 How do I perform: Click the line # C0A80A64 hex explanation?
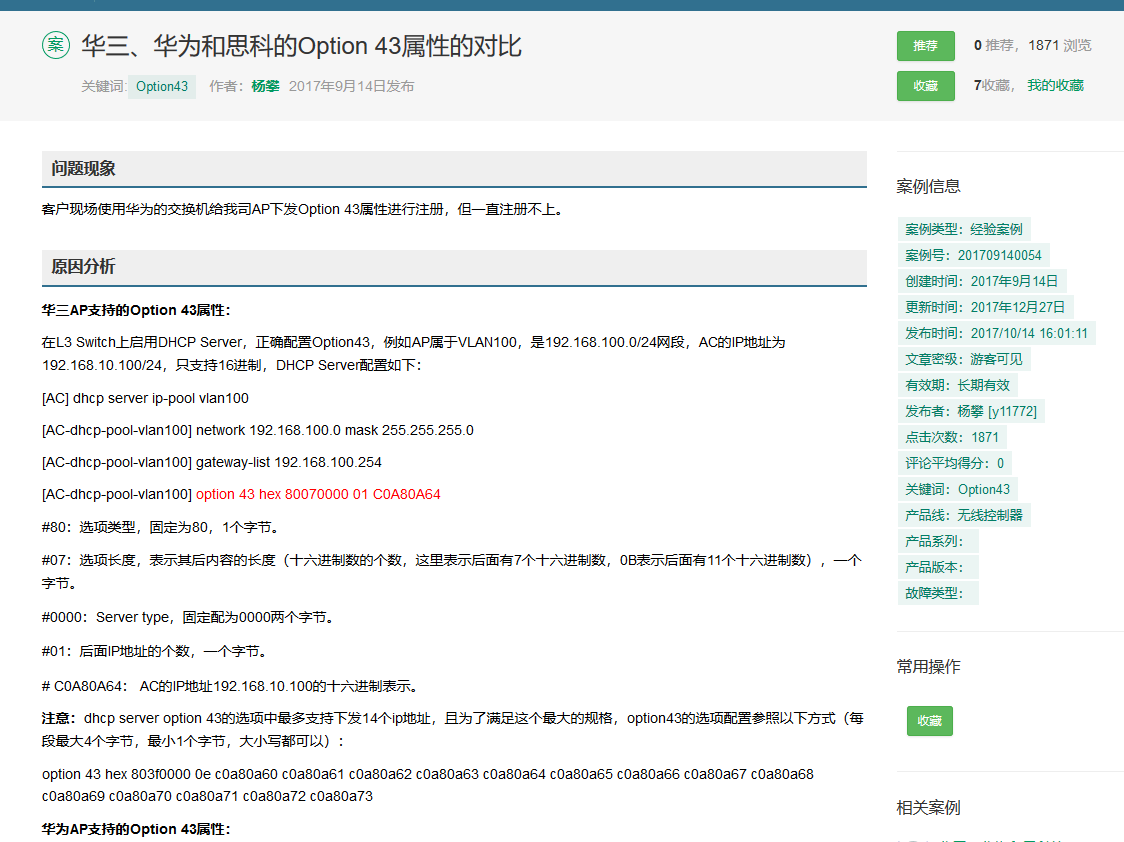tap(232, 686)
